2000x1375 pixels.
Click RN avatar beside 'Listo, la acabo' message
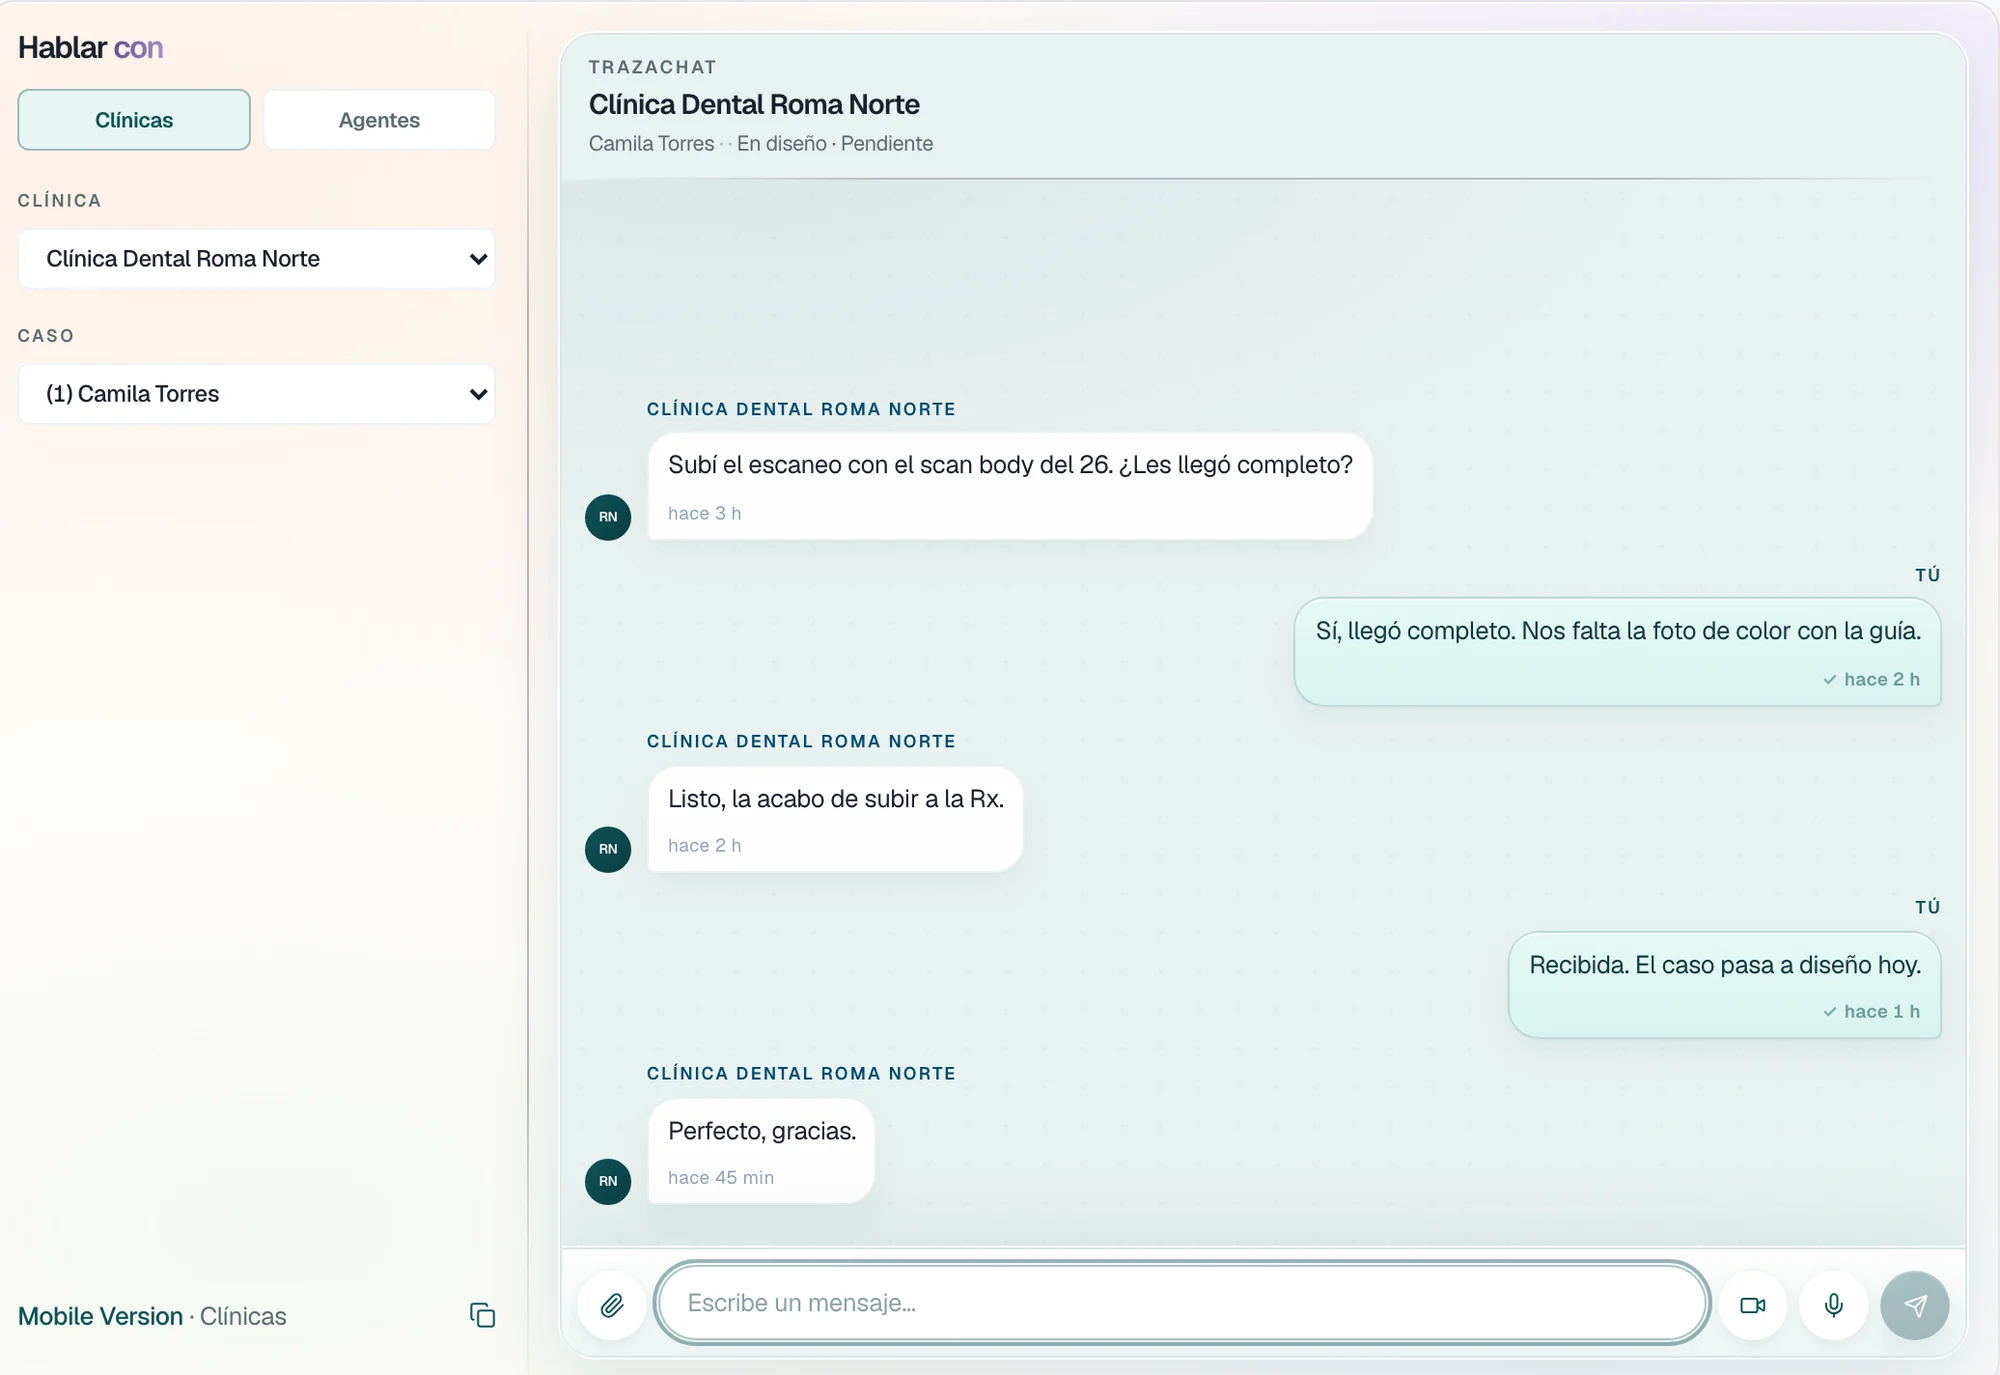(x=608, y=849)
